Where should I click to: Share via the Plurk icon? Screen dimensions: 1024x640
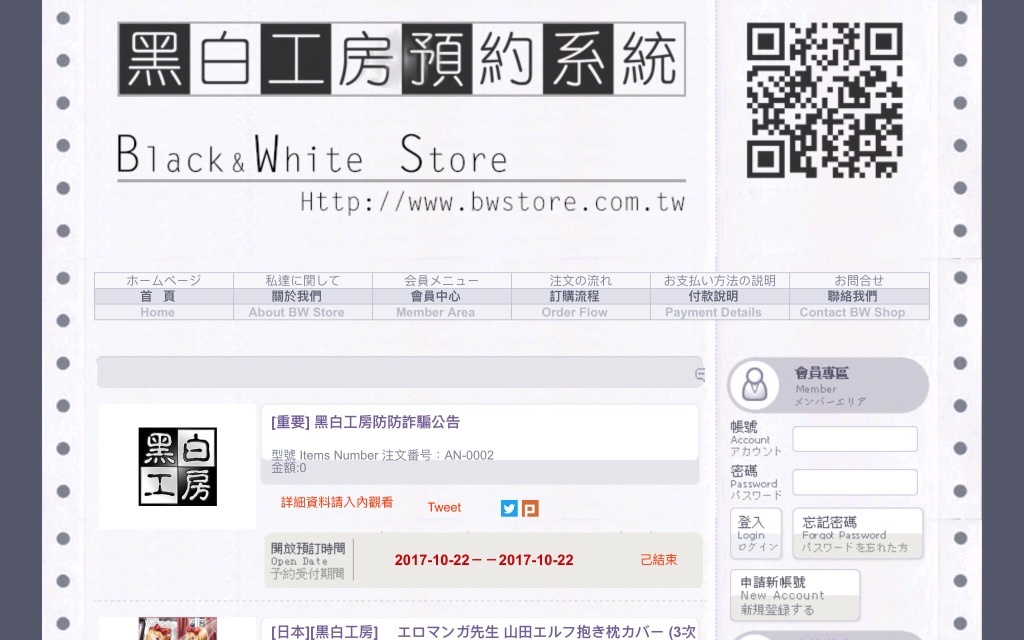[530, 508]
